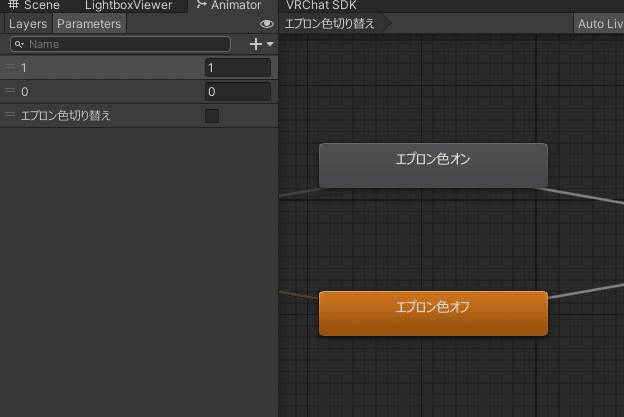The height and width of the screenshot is (417, 624).
Task: Switch to the Layers tab
Action: click(x=28, y=24)
